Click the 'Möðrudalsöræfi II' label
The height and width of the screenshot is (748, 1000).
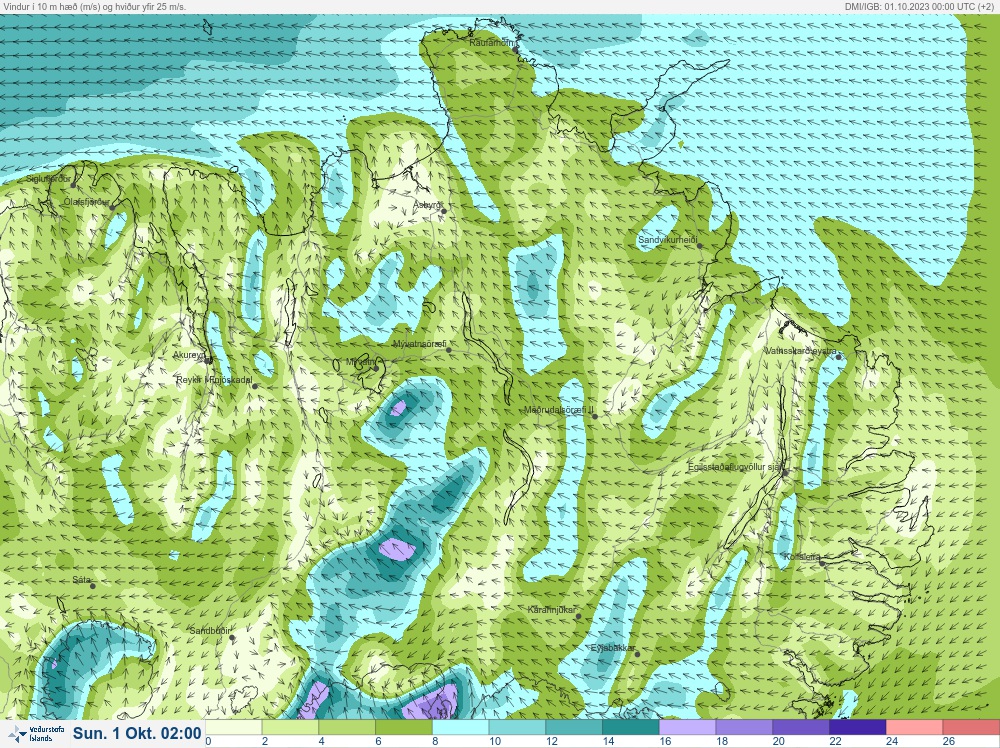[559, 410]
